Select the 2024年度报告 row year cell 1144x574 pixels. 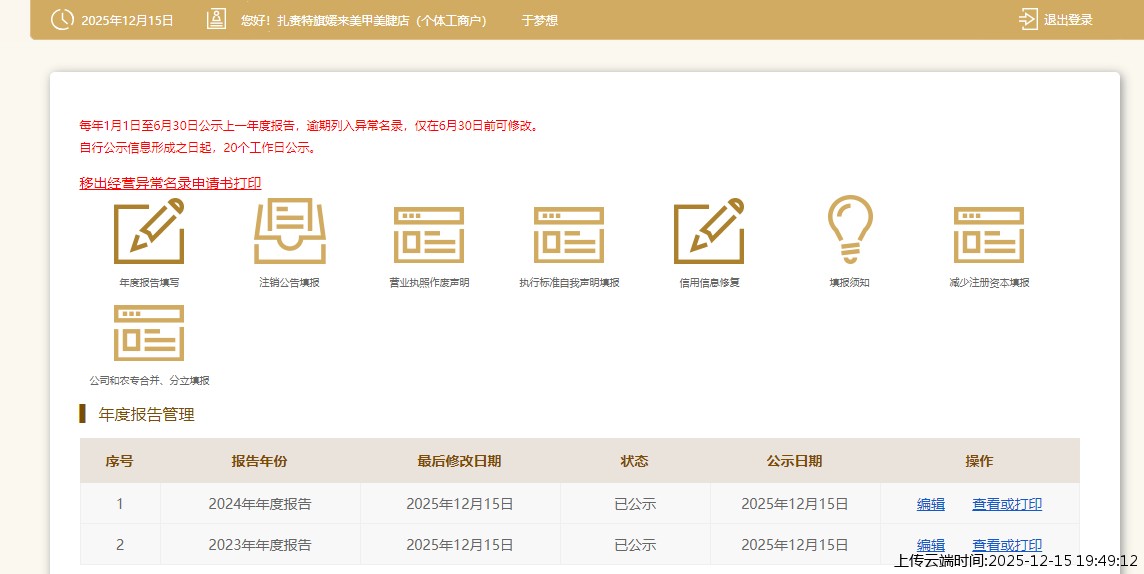coord(260,504)
